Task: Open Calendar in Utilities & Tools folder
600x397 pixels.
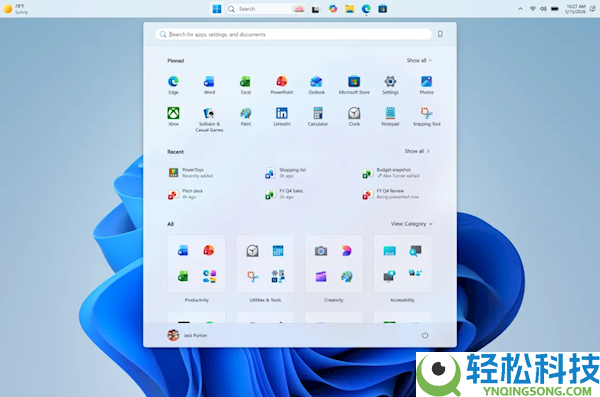Action: coord(278,251)
